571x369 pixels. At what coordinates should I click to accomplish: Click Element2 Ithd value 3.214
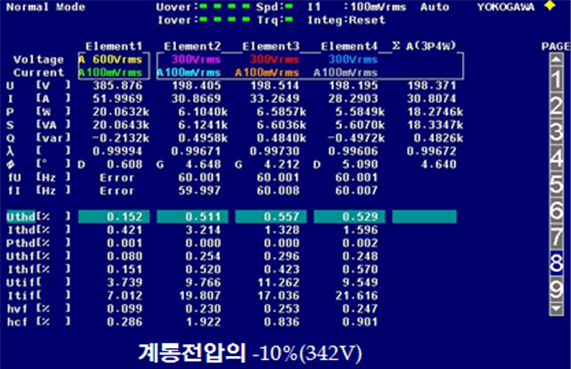203,230
